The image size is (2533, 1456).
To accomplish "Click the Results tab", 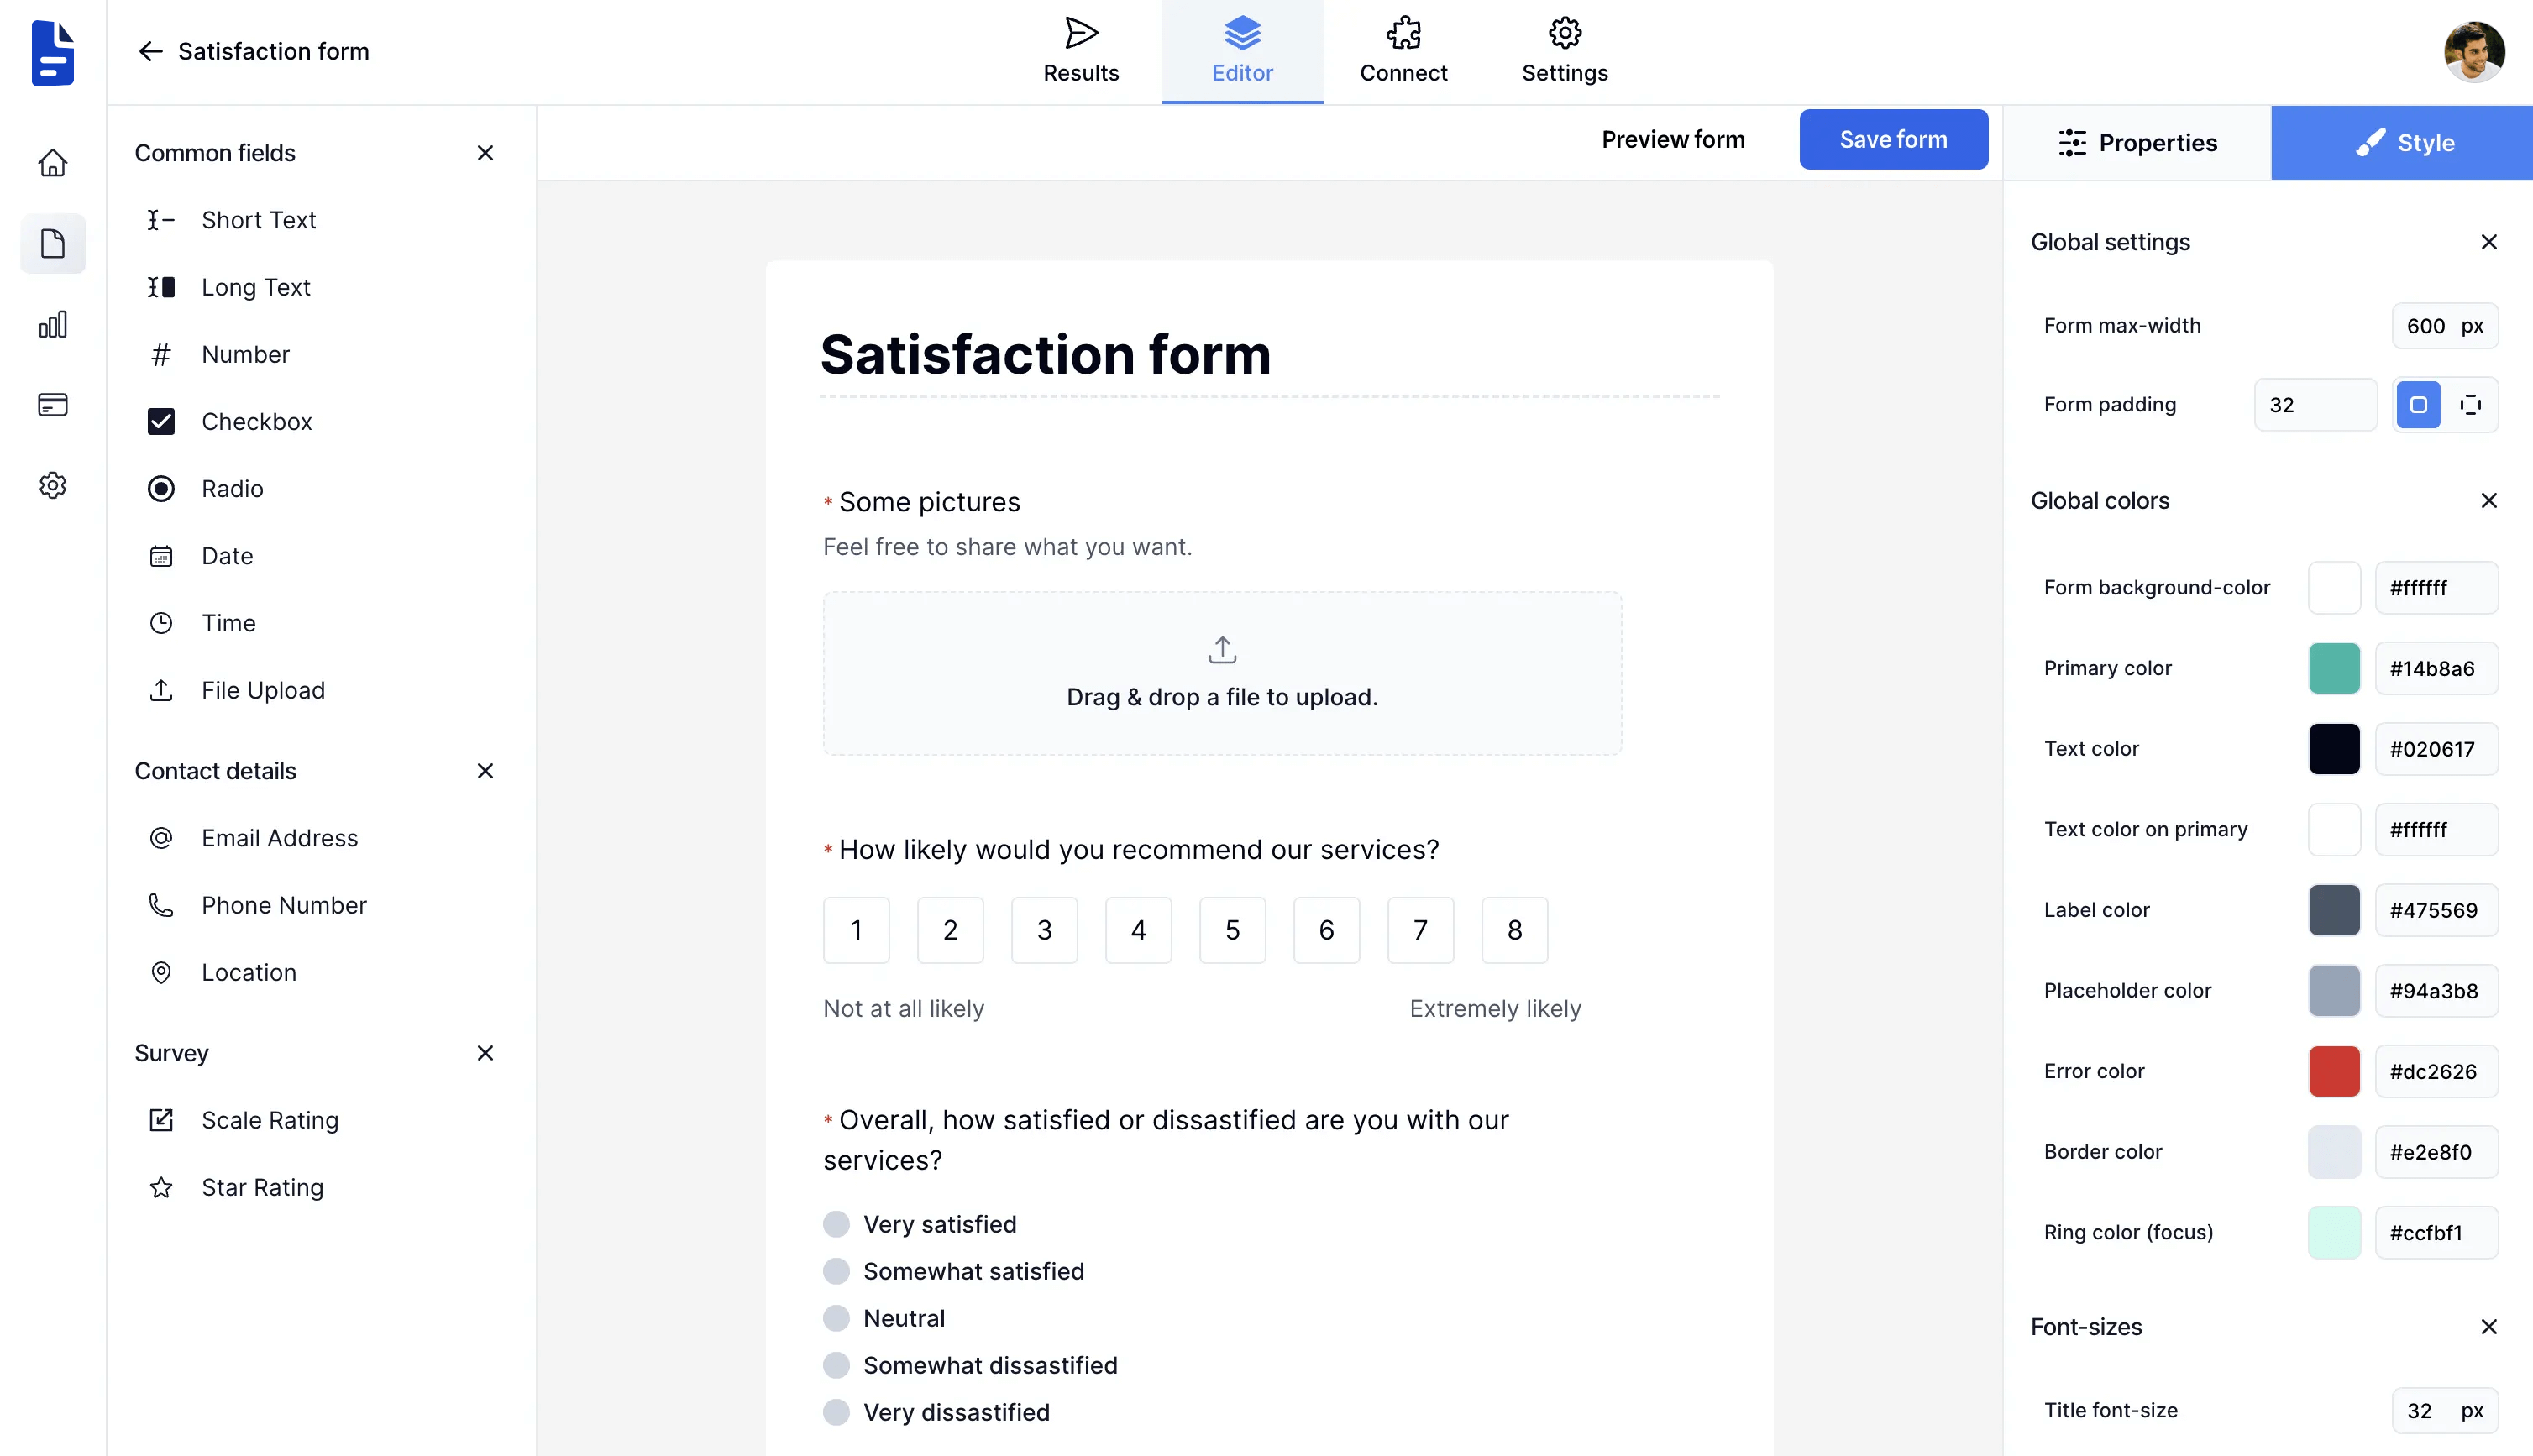I will pos(1082,50).
